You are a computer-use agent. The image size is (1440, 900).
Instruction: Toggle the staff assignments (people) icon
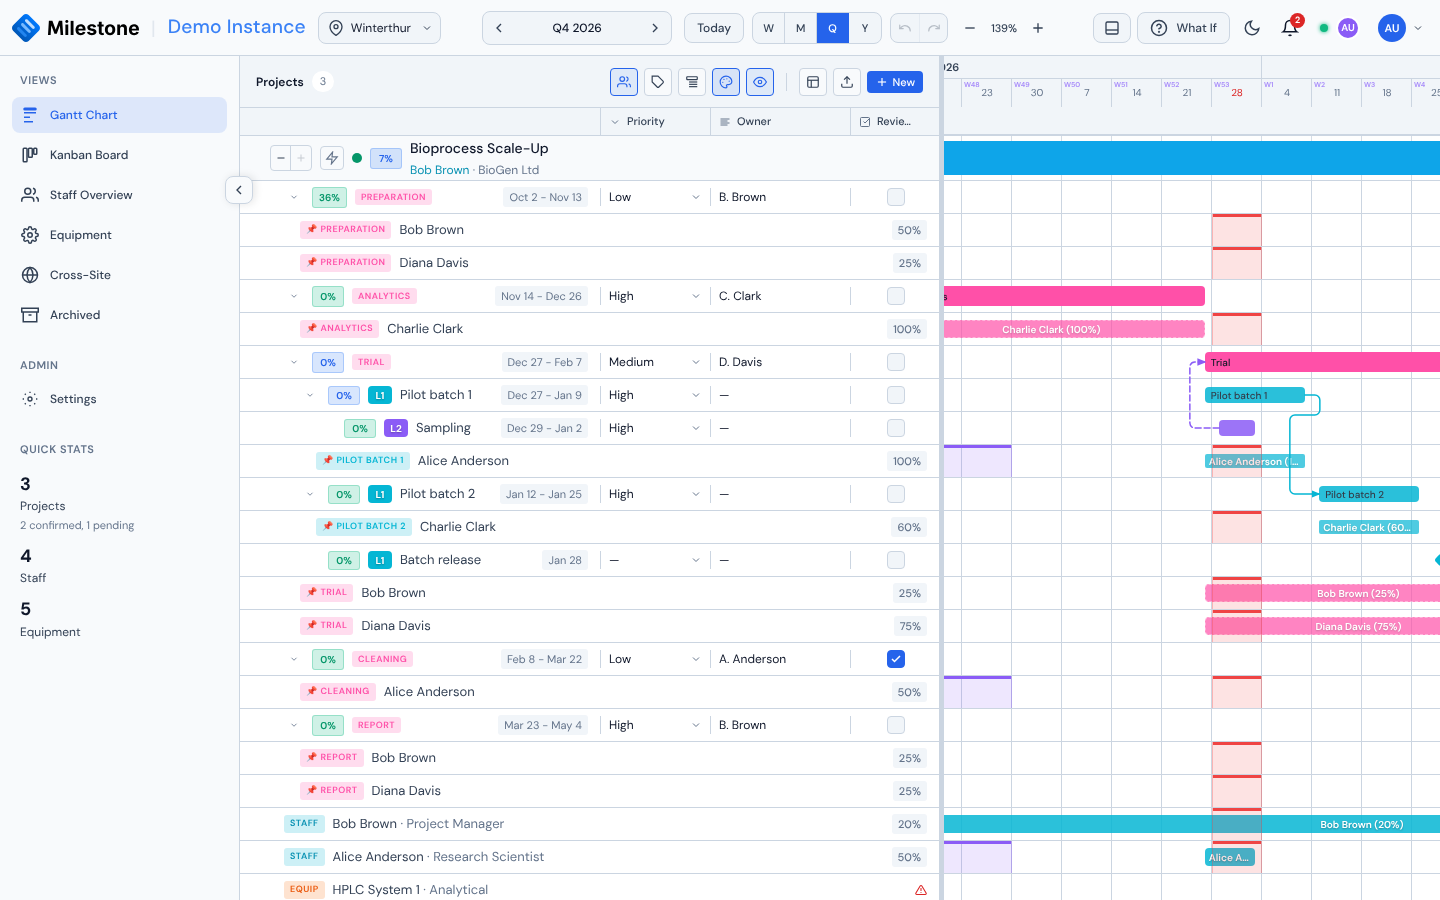pos(624,82)
